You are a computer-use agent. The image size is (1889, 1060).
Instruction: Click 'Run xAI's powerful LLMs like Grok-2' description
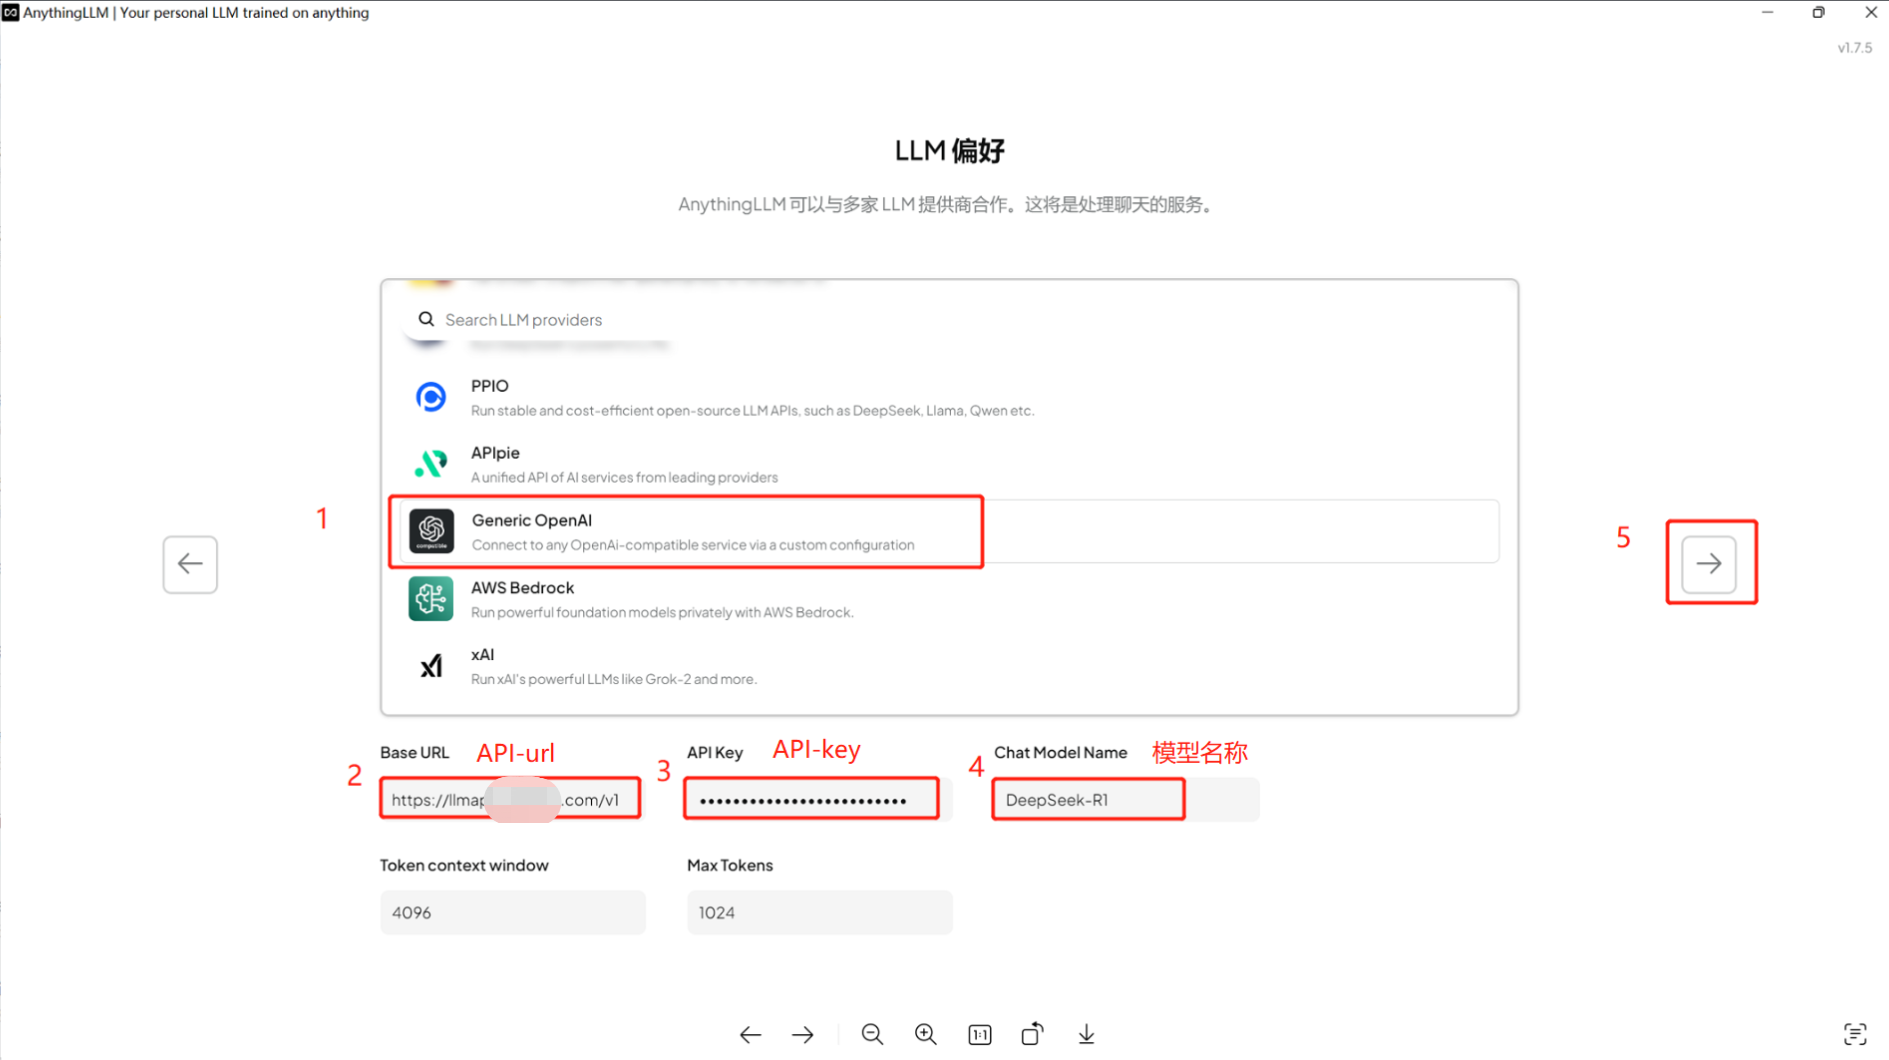(x=614, y=679)
